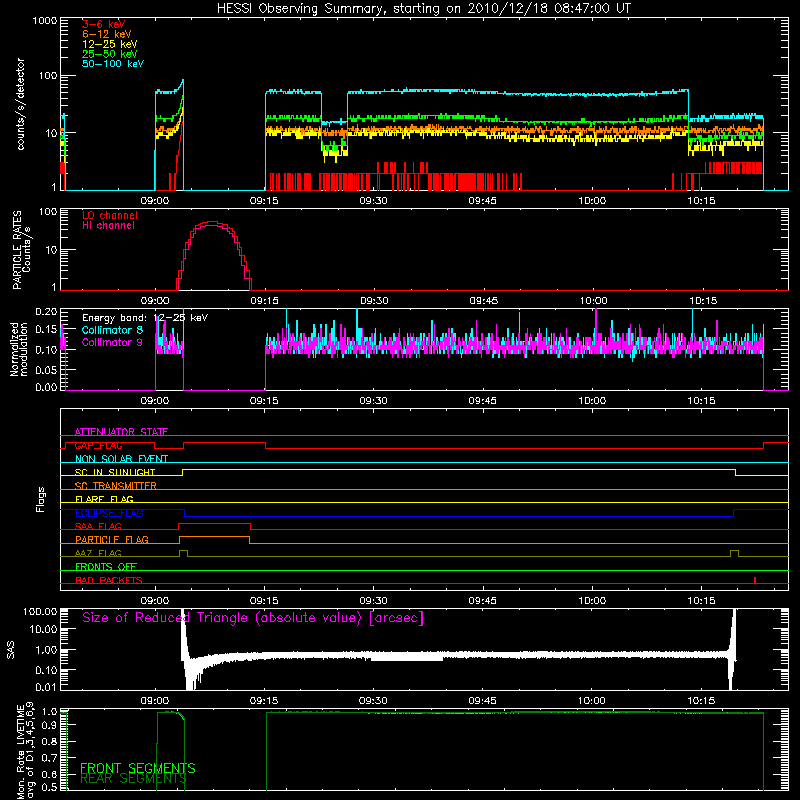The height and width of the screenshot is (800, 800).
Task: Click the 100.00 tick on SAS axis
Action: click(x=40, y=611)
